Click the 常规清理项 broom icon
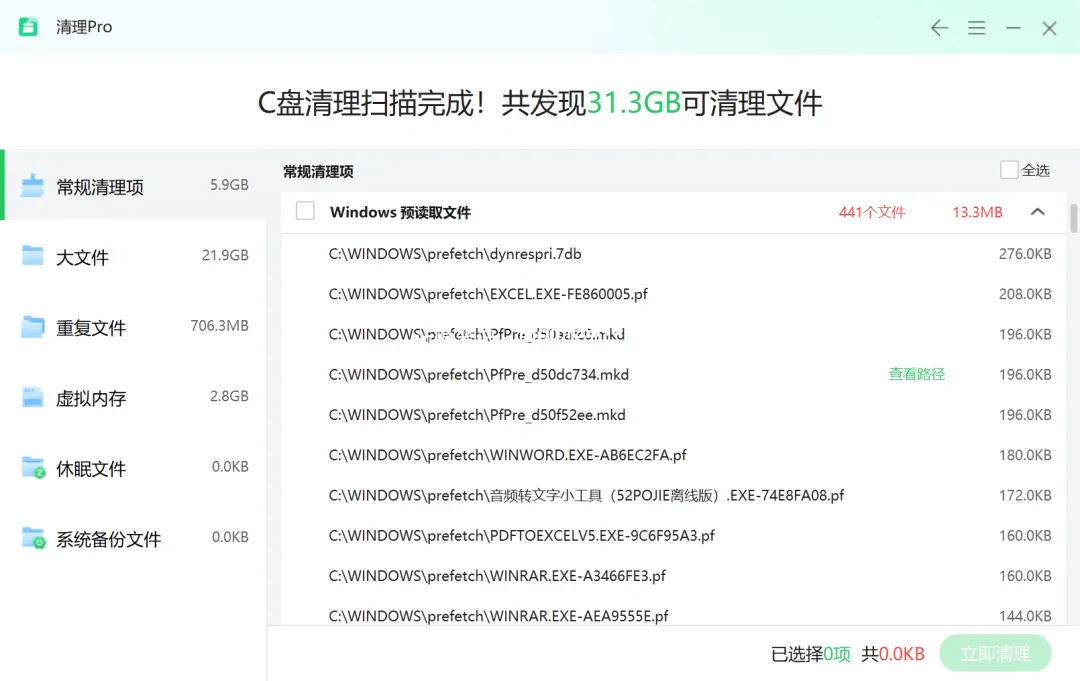1080x681 pixels. 33,186
